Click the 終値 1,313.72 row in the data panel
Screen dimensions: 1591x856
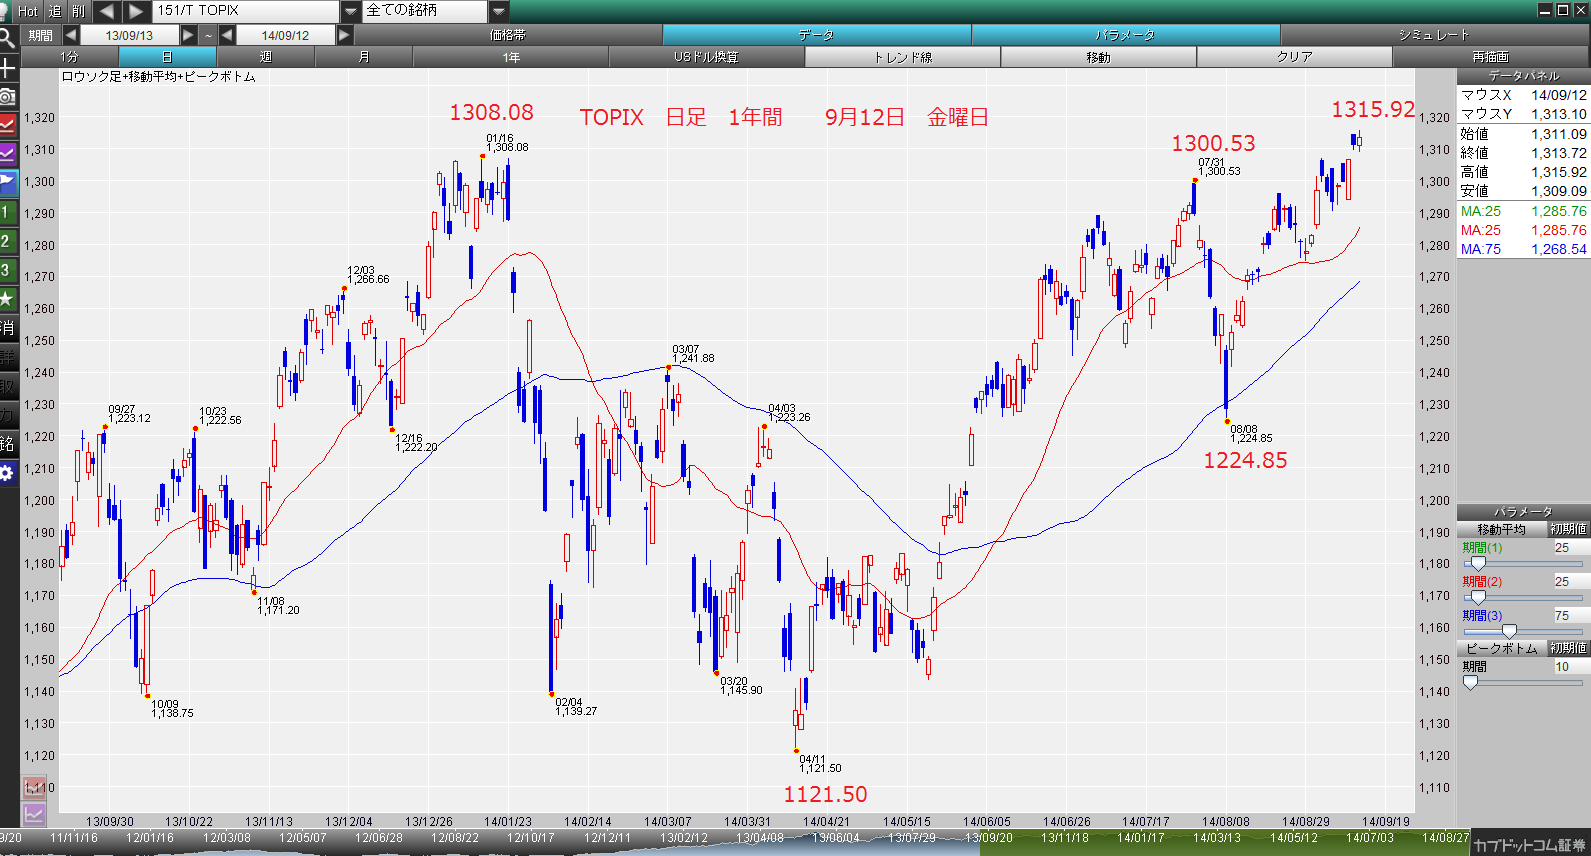(x=1523, y=153)
